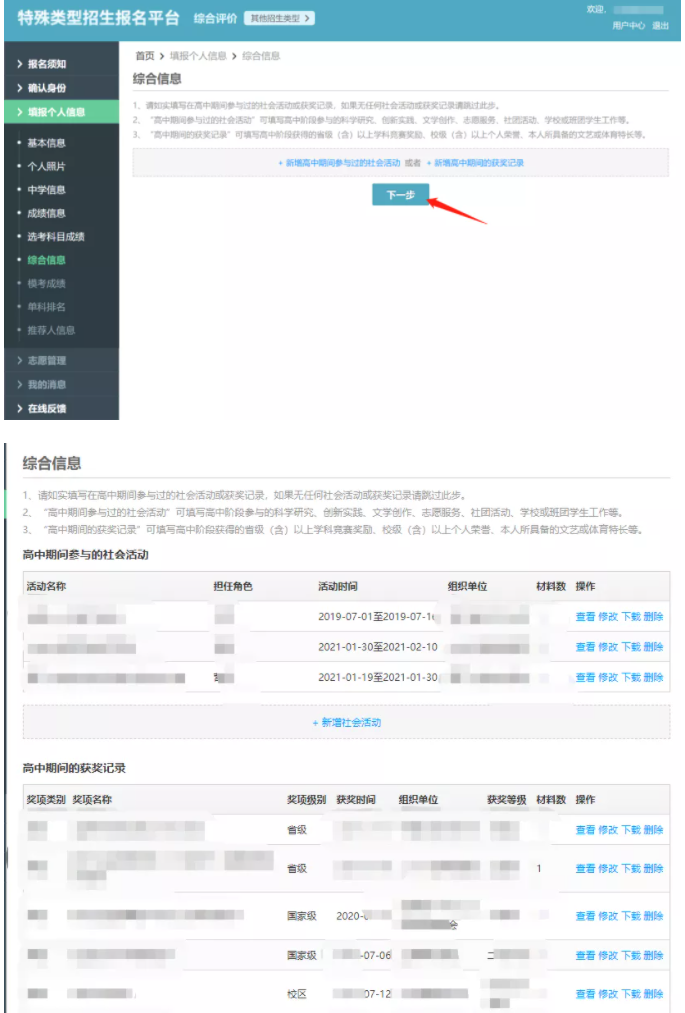Click 退出 to log out
685x1013 pixels.
click(x=660, y=26)
